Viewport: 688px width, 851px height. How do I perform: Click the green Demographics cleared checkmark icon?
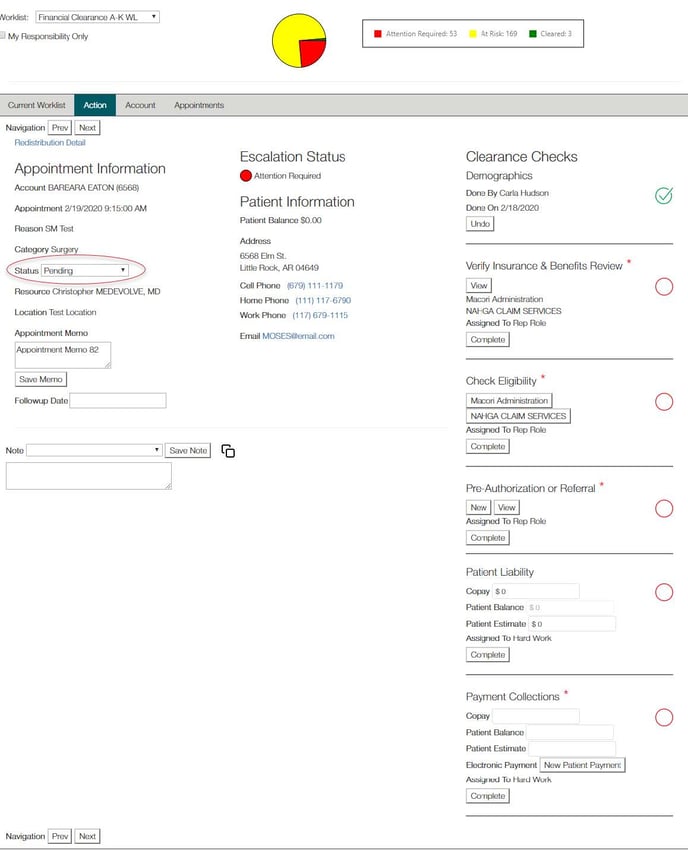click(x=664, y=196)
